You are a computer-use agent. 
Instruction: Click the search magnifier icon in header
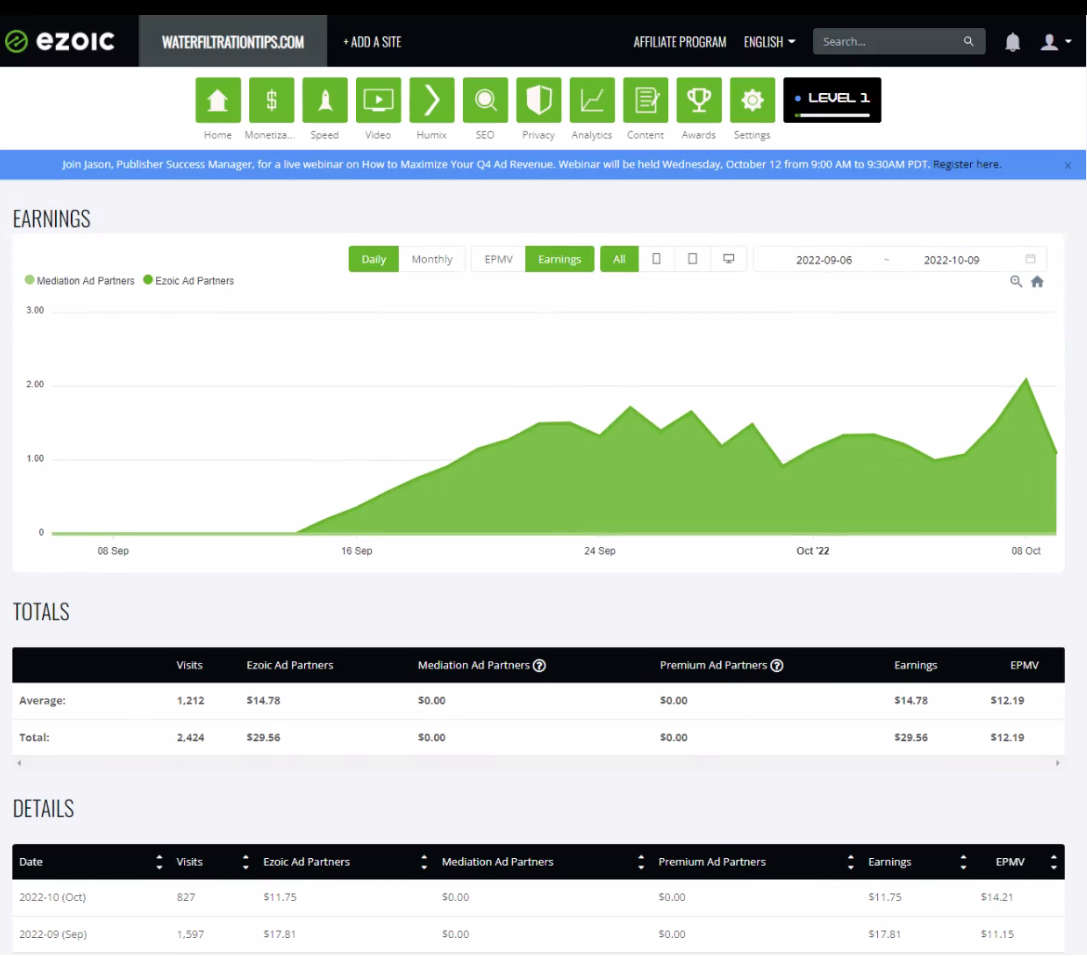[x=968, y=42]
